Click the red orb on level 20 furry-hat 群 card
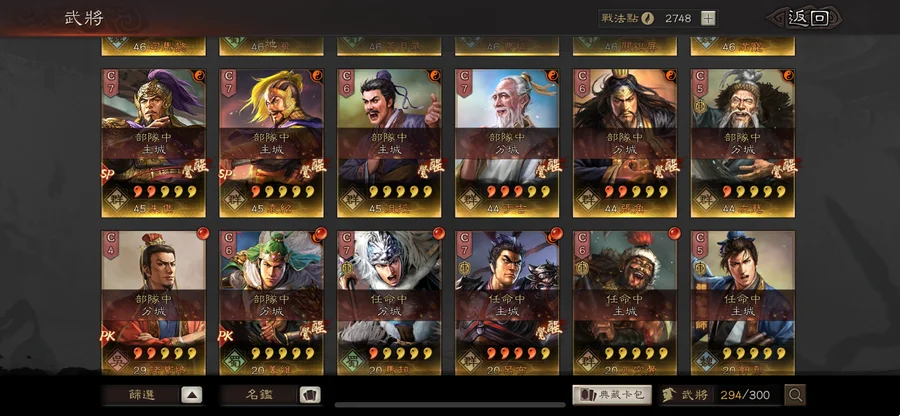The width and height of the screenshot is (900, 416). click(x=673, y=234)
